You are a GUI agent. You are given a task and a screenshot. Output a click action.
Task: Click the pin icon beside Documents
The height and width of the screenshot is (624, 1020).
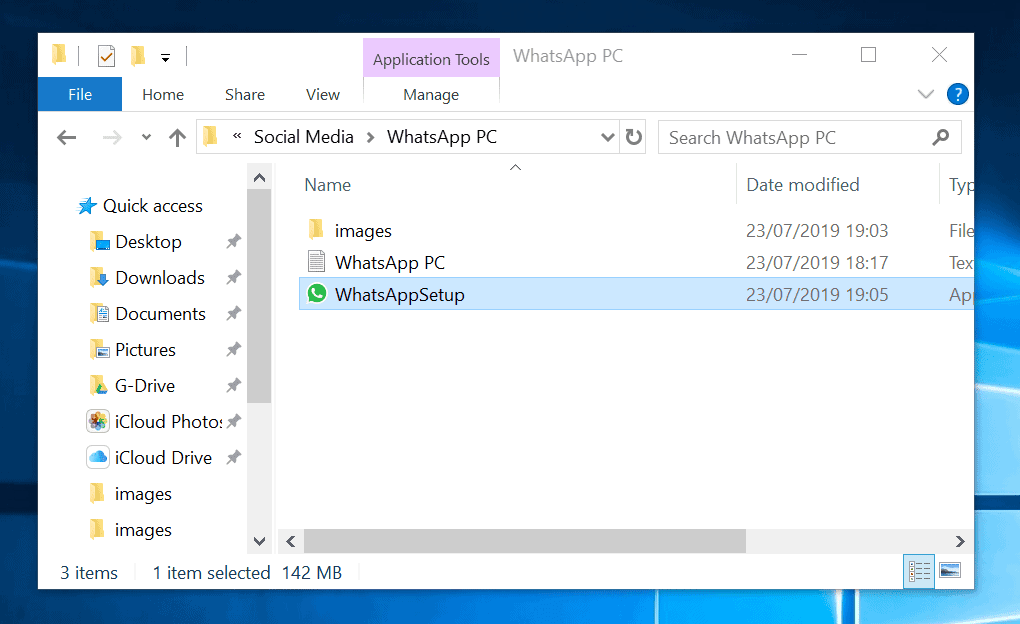[x=234, y=314]
